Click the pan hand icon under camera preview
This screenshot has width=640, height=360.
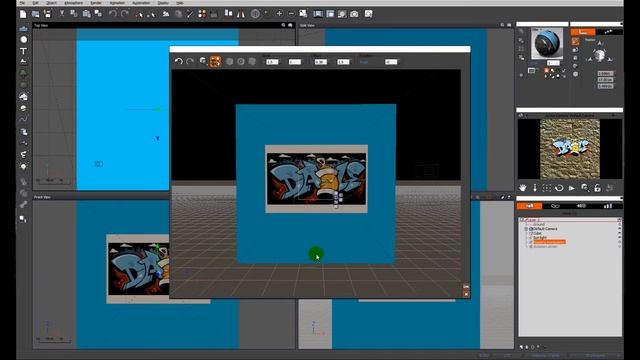[x=523, y=188]
